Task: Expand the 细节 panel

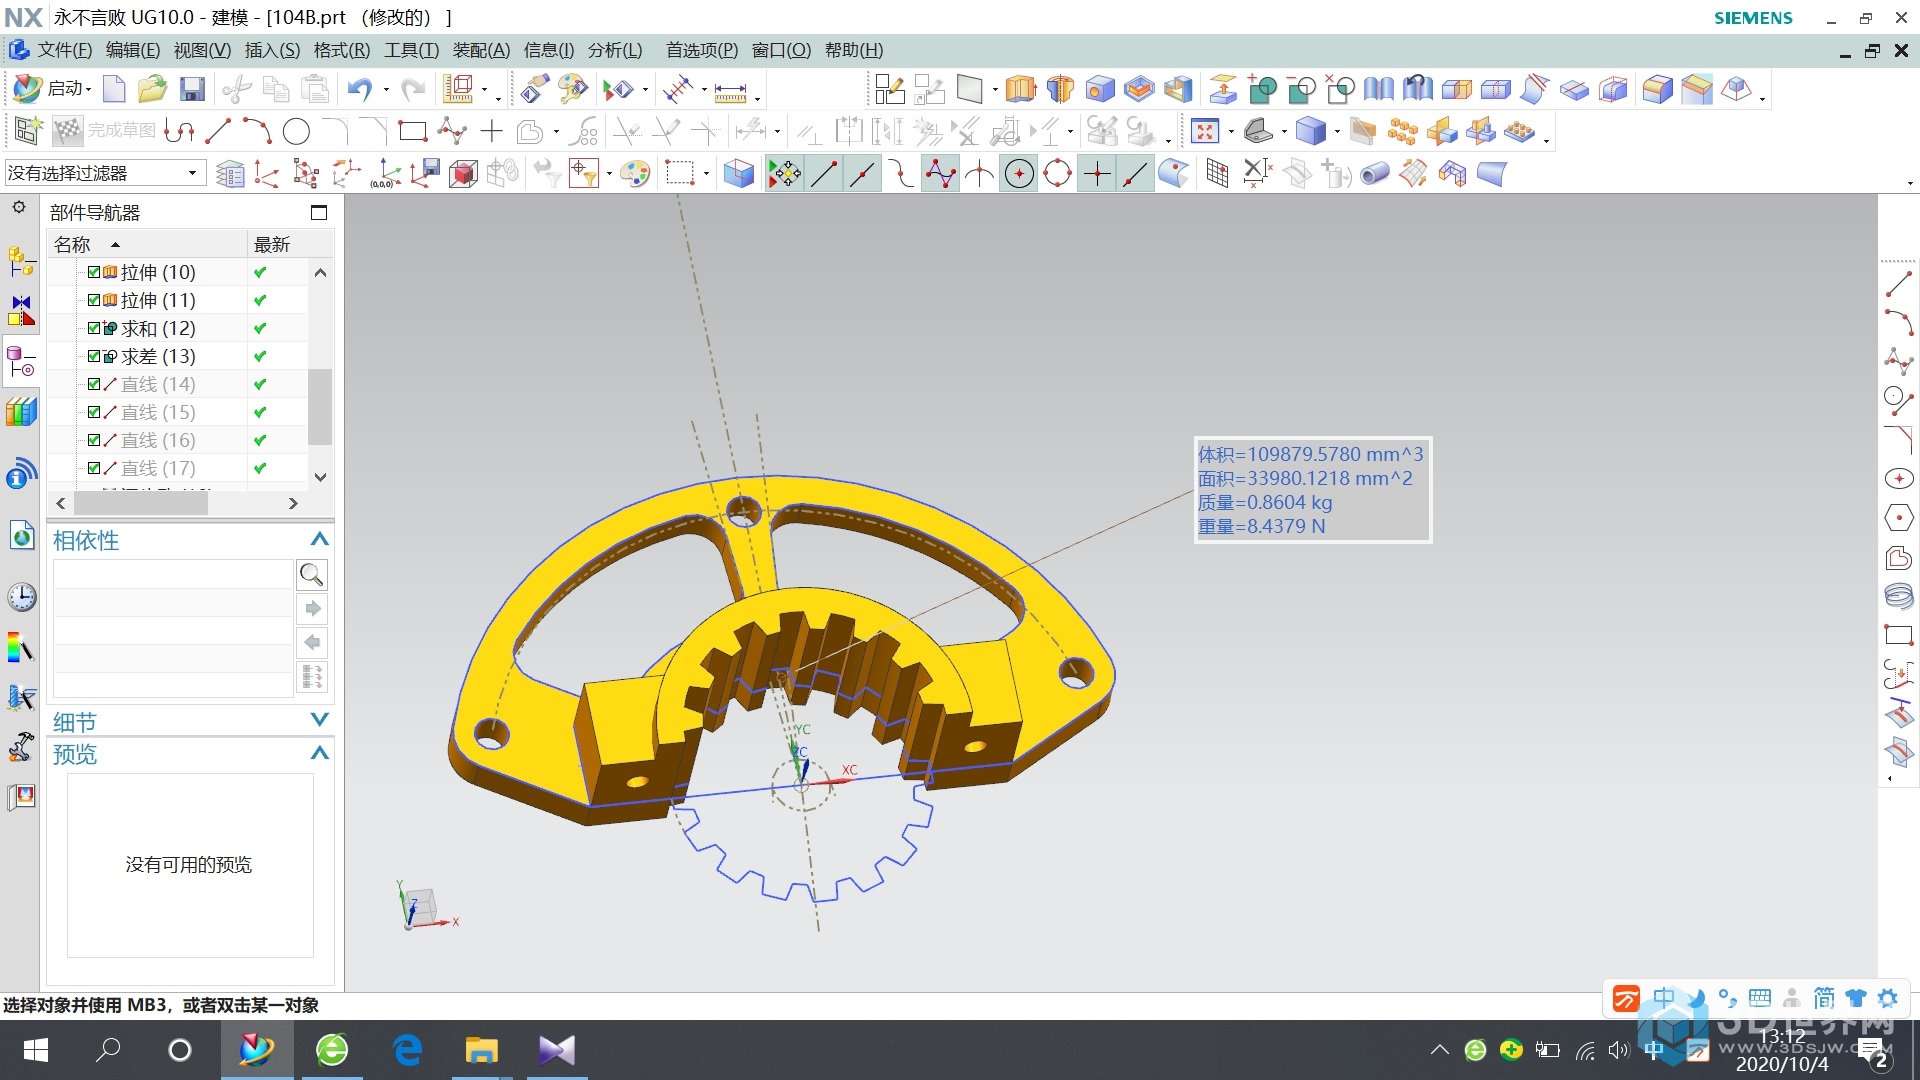Action: (319, 720)
